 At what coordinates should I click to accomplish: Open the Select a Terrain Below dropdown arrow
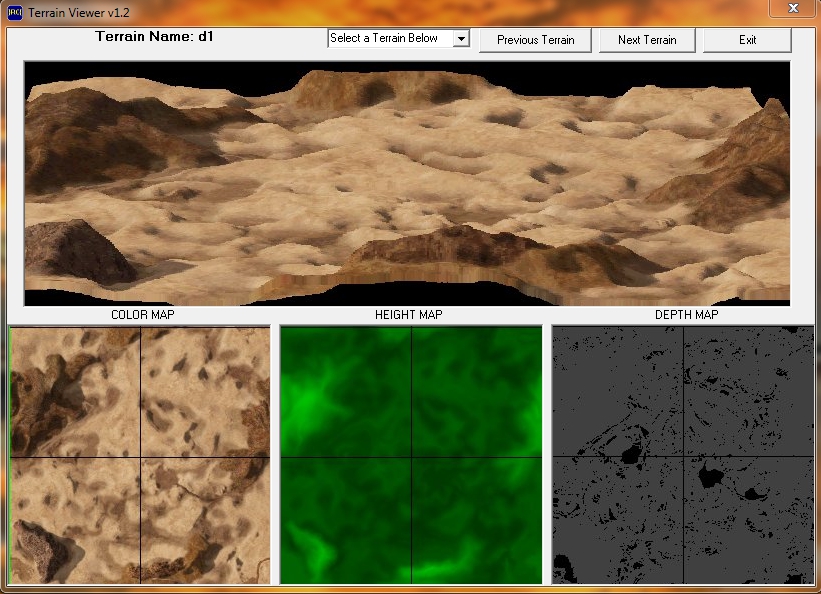(461, 38)
